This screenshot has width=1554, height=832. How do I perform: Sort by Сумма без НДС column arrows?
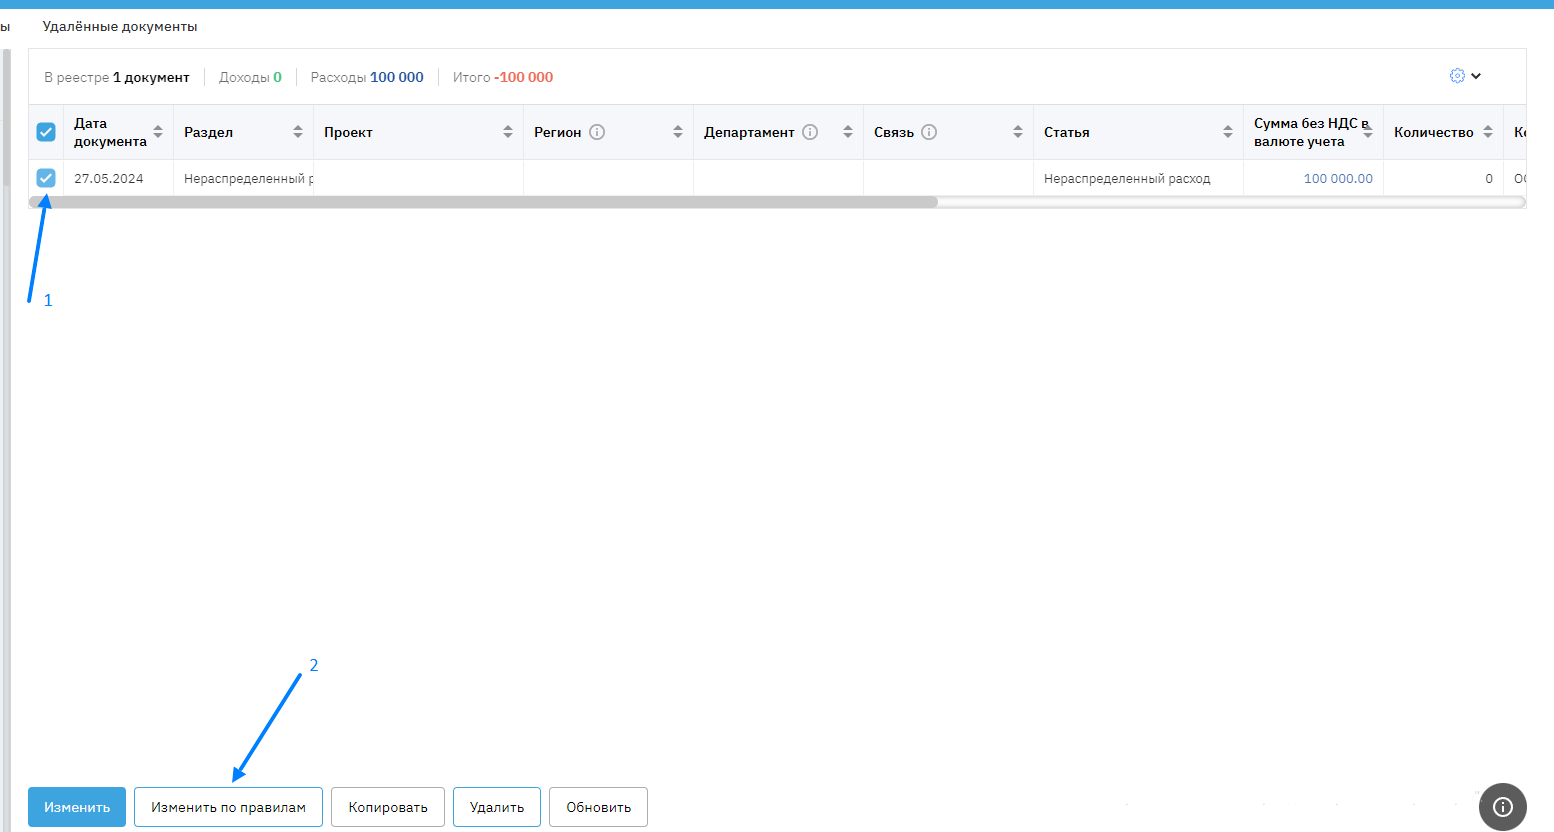[x=1368, y=132]
